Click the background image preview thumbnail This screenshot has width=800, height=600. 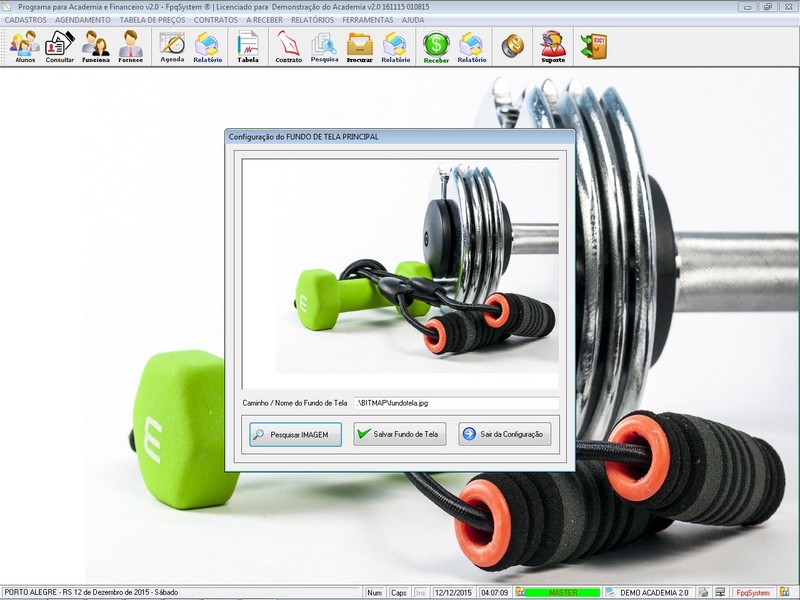click(x=401, y=274)
